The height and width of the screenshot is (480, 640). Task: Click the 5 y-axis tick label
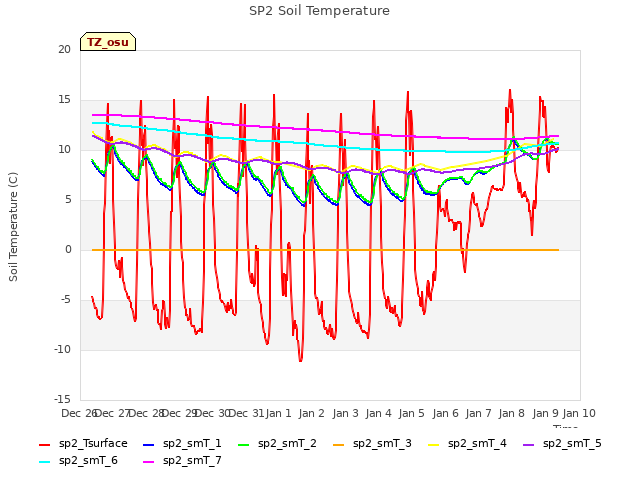(68, 200)
